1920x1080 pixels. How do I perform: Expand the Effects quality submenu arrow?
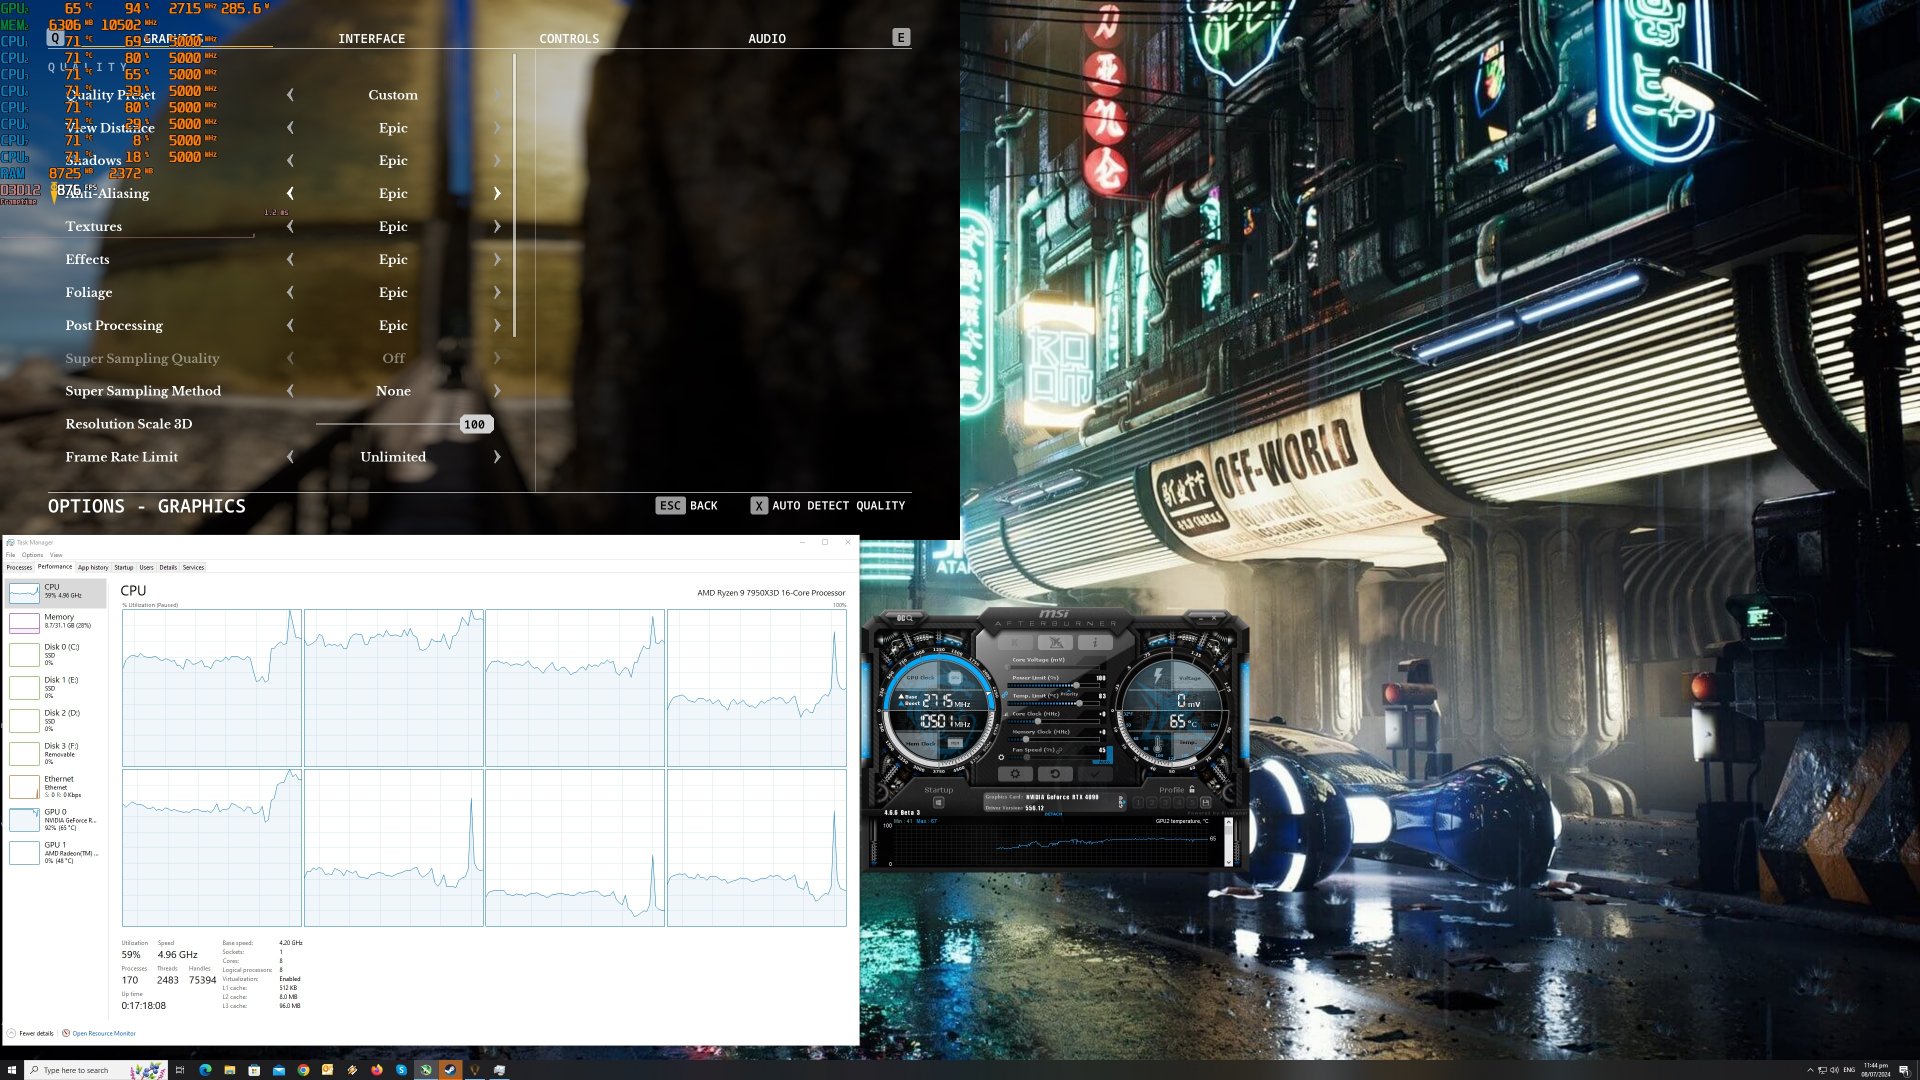pos(498,258)
